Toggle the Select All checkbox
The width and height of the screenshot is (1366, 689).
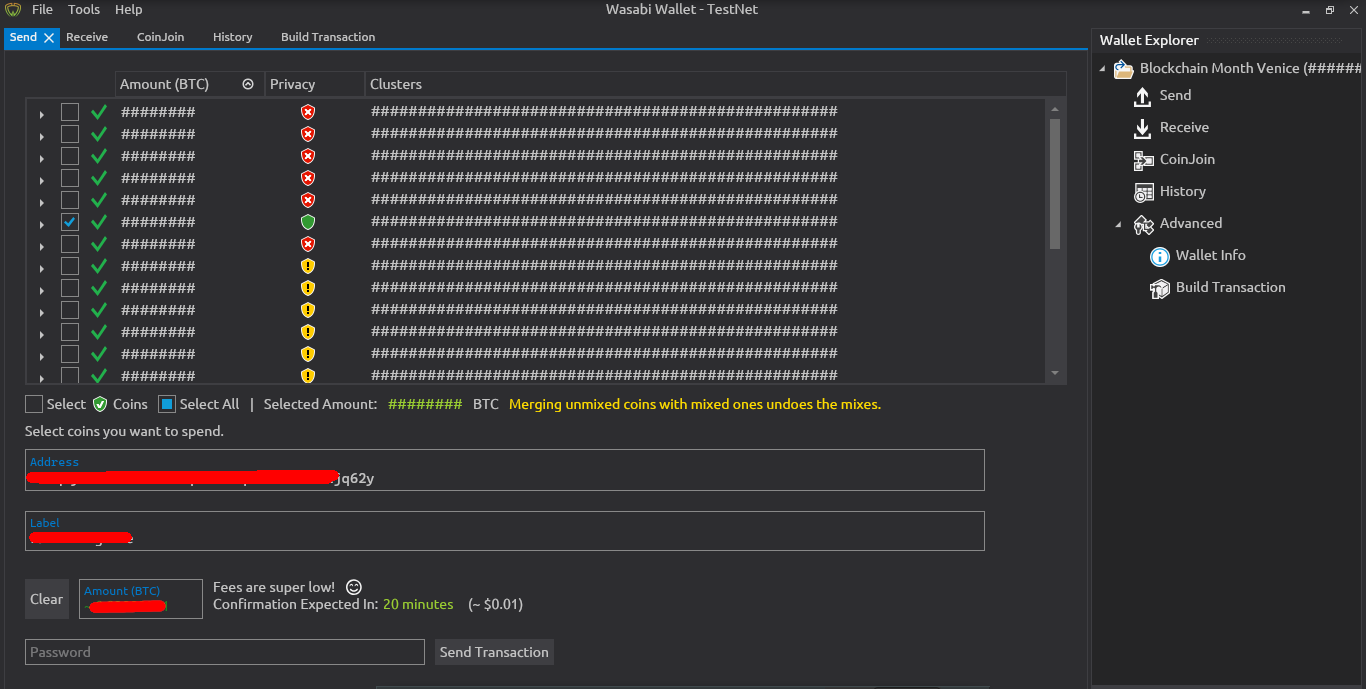[x=167, y=404]
